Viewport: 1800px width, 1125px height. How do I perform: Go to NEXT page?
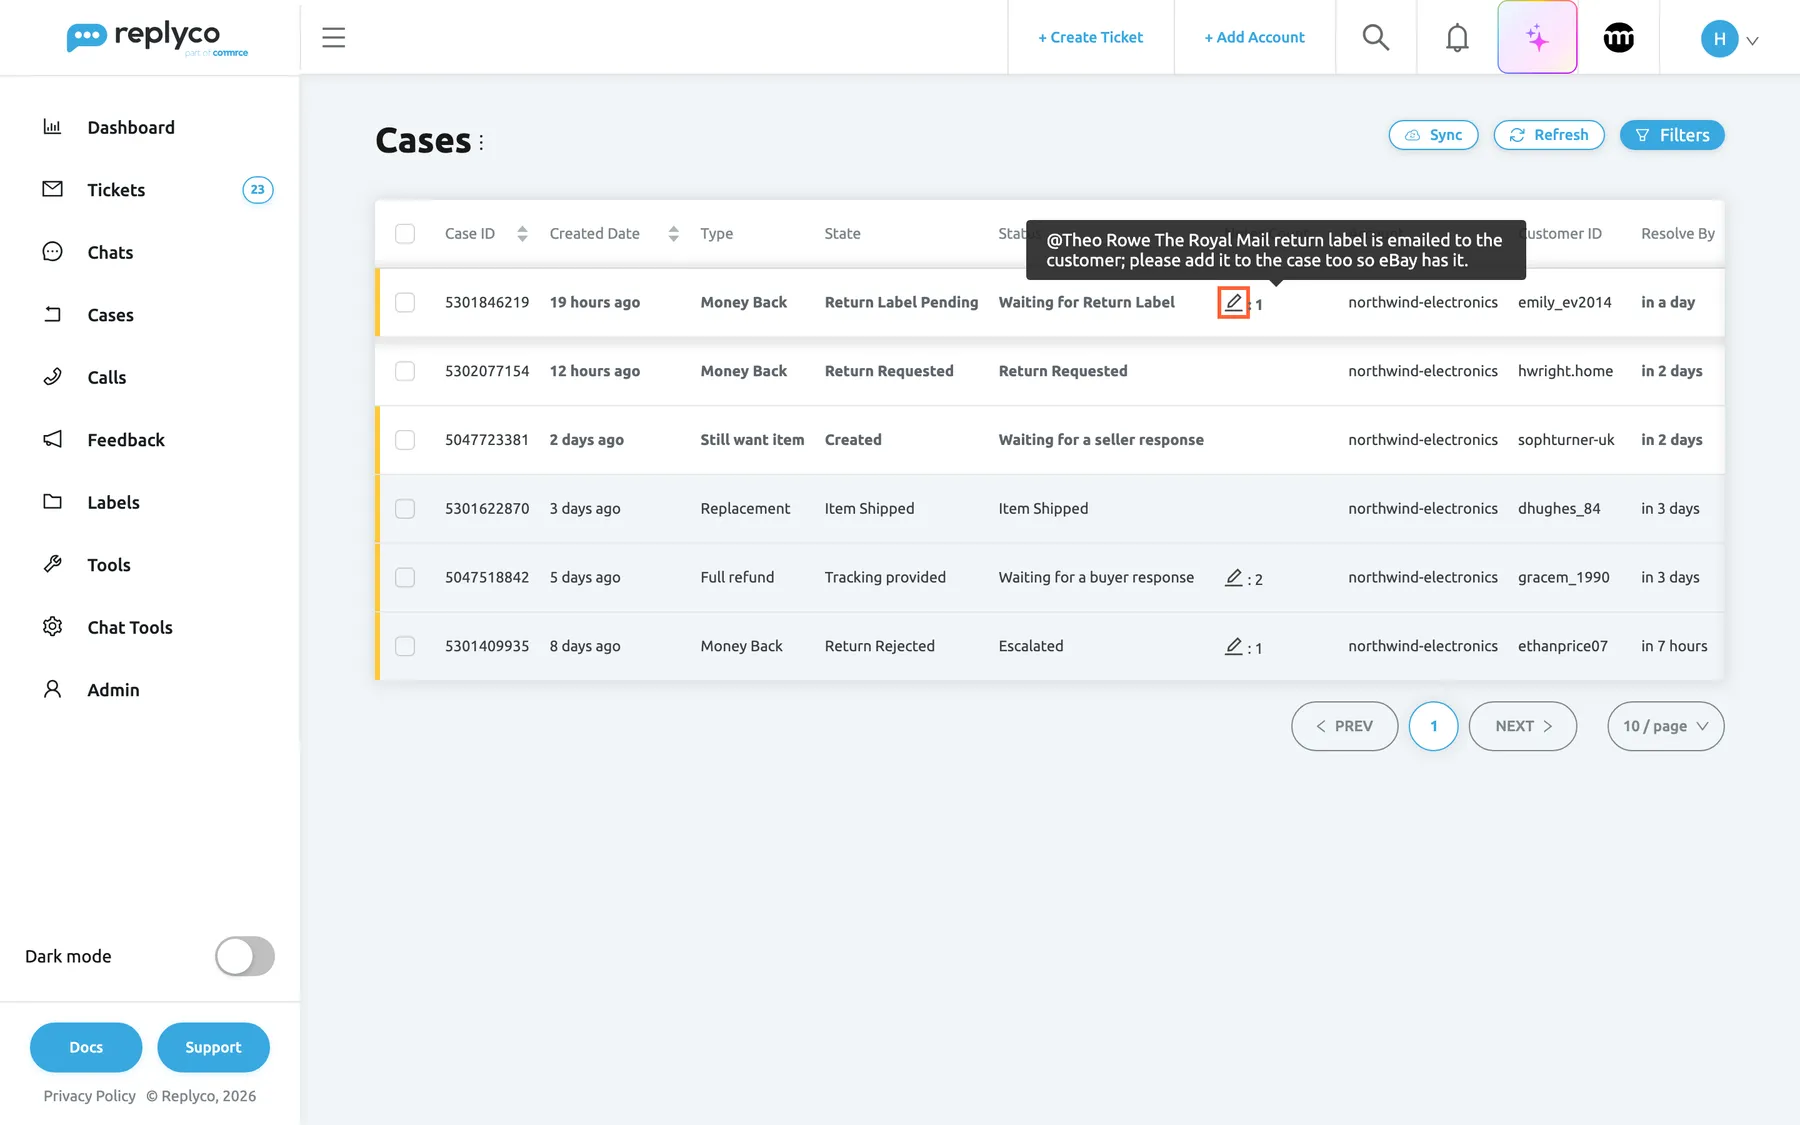1522,726
